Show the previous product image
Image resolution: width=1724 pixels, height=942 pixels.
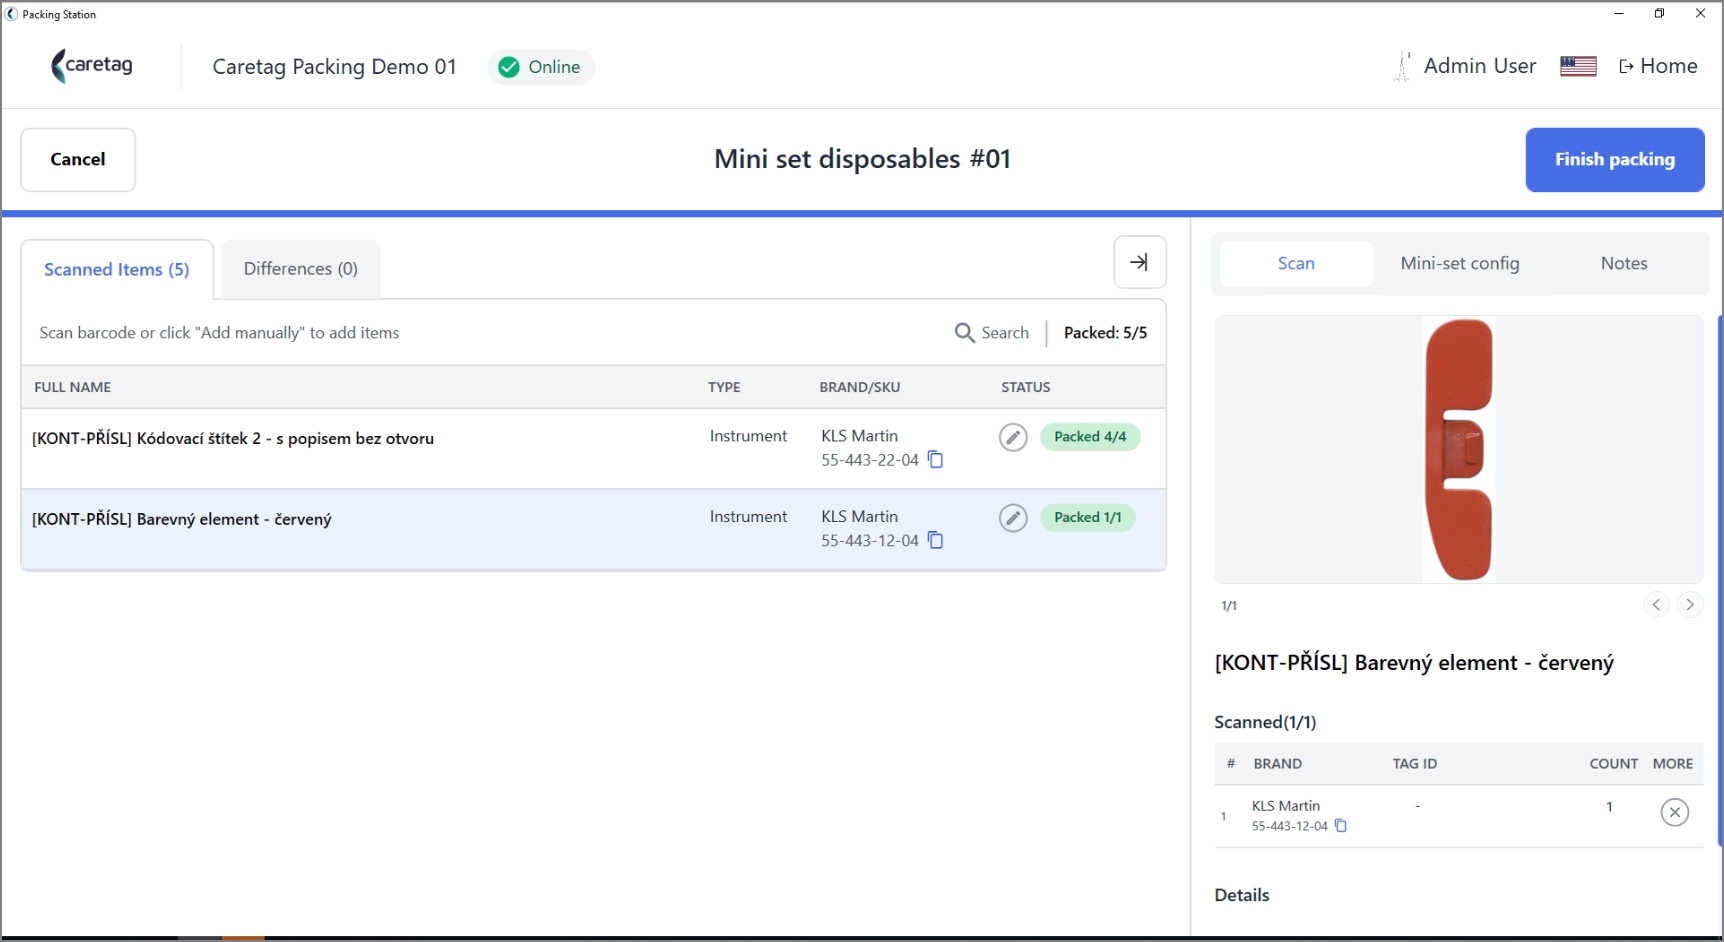[x=1656, y=604]
